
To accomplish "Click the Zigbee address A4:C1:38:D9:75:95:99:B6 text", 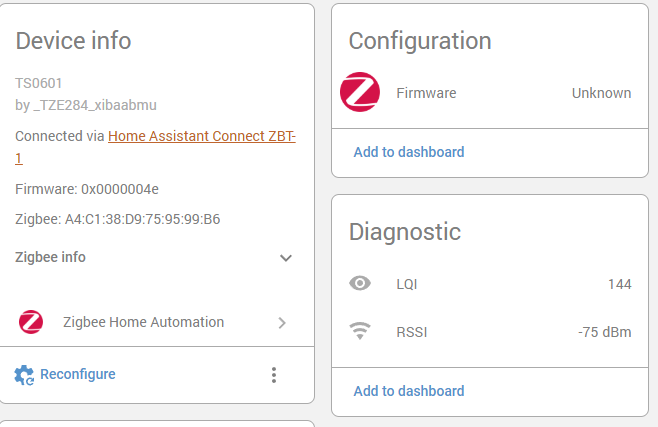I will tap(118, 219).
